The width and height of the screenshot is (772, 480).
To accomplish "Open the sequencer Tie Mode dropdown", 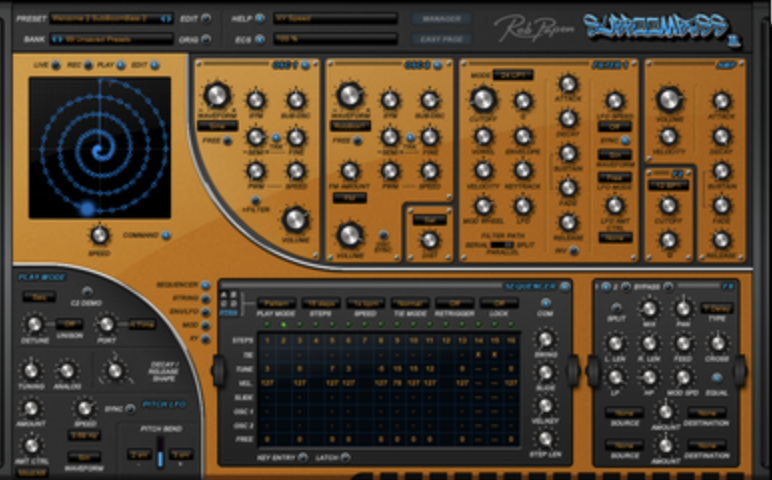I will (410, 303).
